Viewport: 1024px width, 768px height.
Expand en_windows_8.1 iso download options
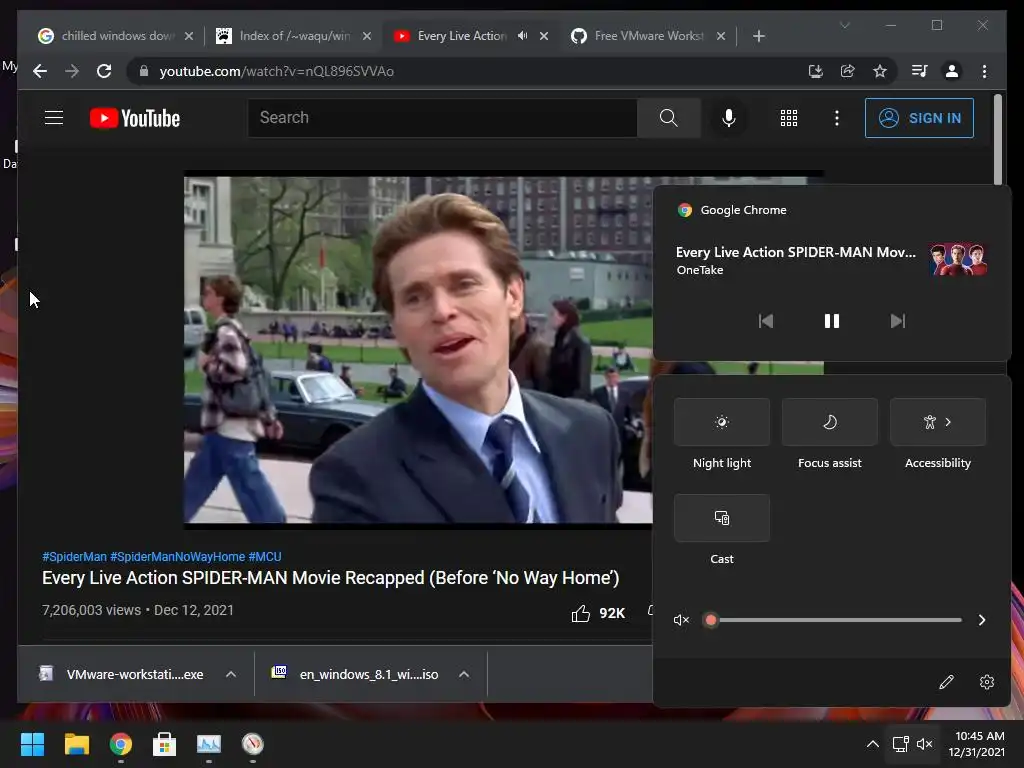[464, 674]
